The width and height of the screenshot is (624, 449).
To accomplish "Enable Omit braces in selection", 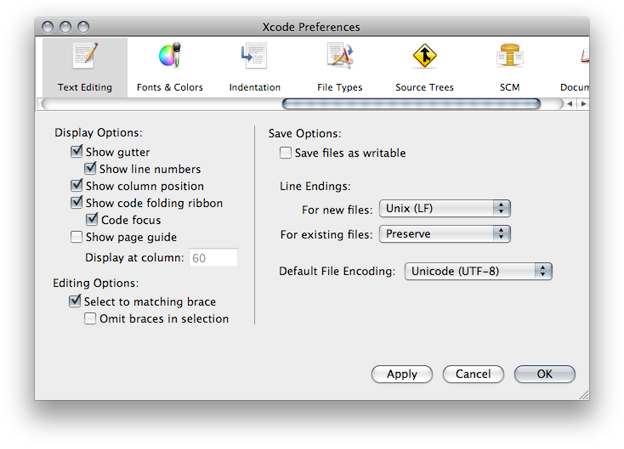I will 90,318.
